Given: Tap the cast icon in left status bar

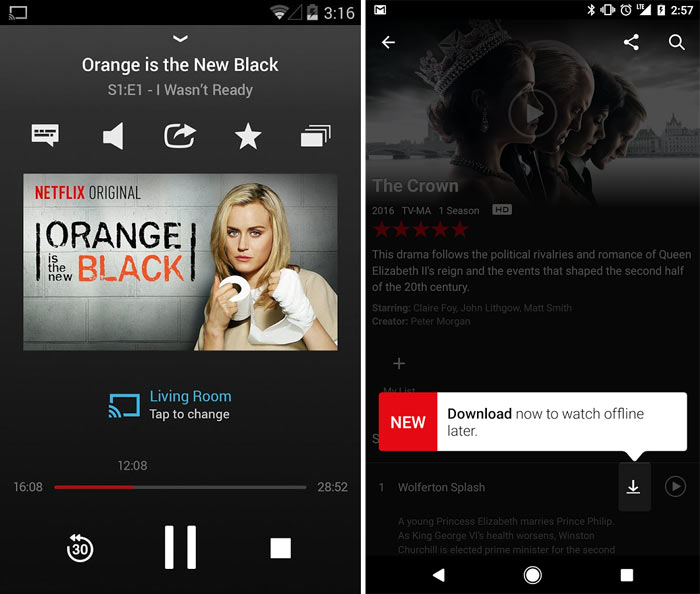Looking at the screenshot, I should (18, 12).
